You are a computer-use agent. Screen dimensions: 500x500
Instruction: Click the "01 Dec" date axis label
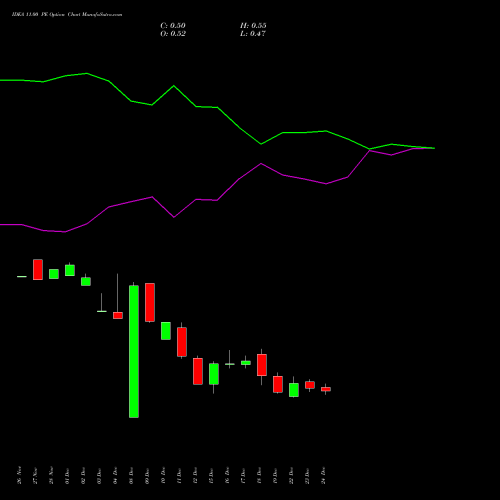pos(67,476)
